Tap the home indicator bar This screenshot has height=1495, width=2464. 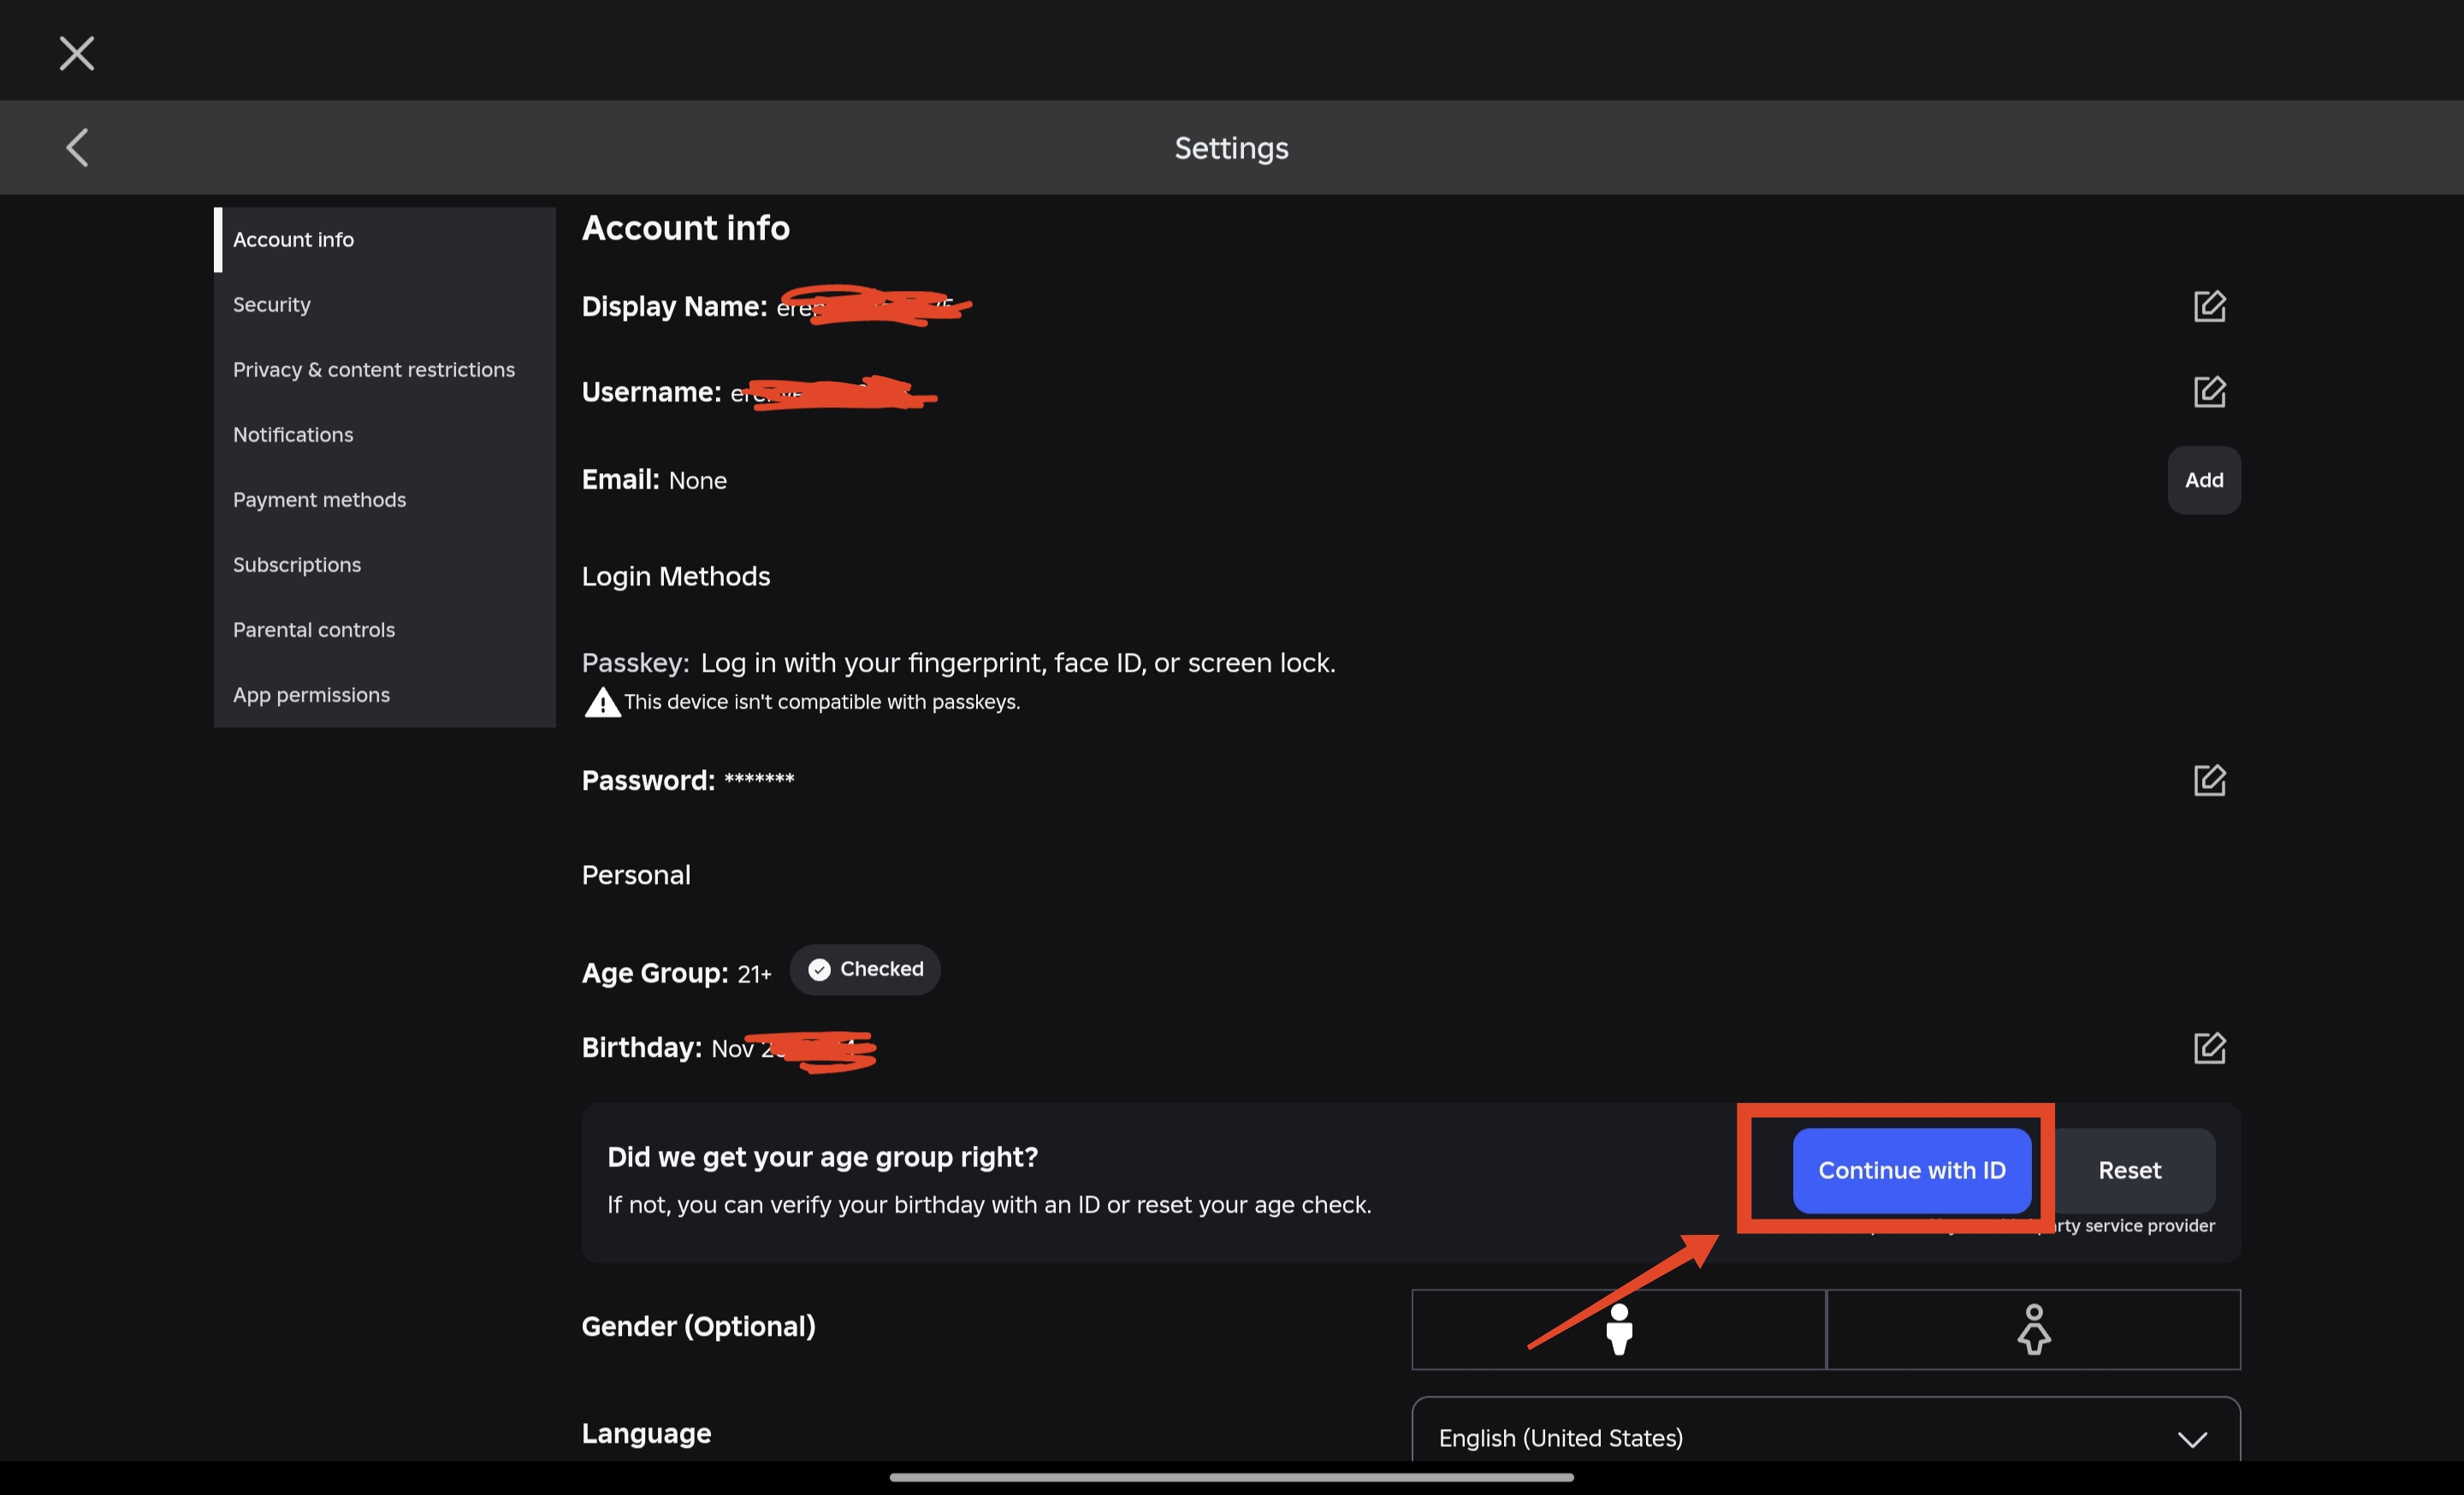coord(1231,1477)
